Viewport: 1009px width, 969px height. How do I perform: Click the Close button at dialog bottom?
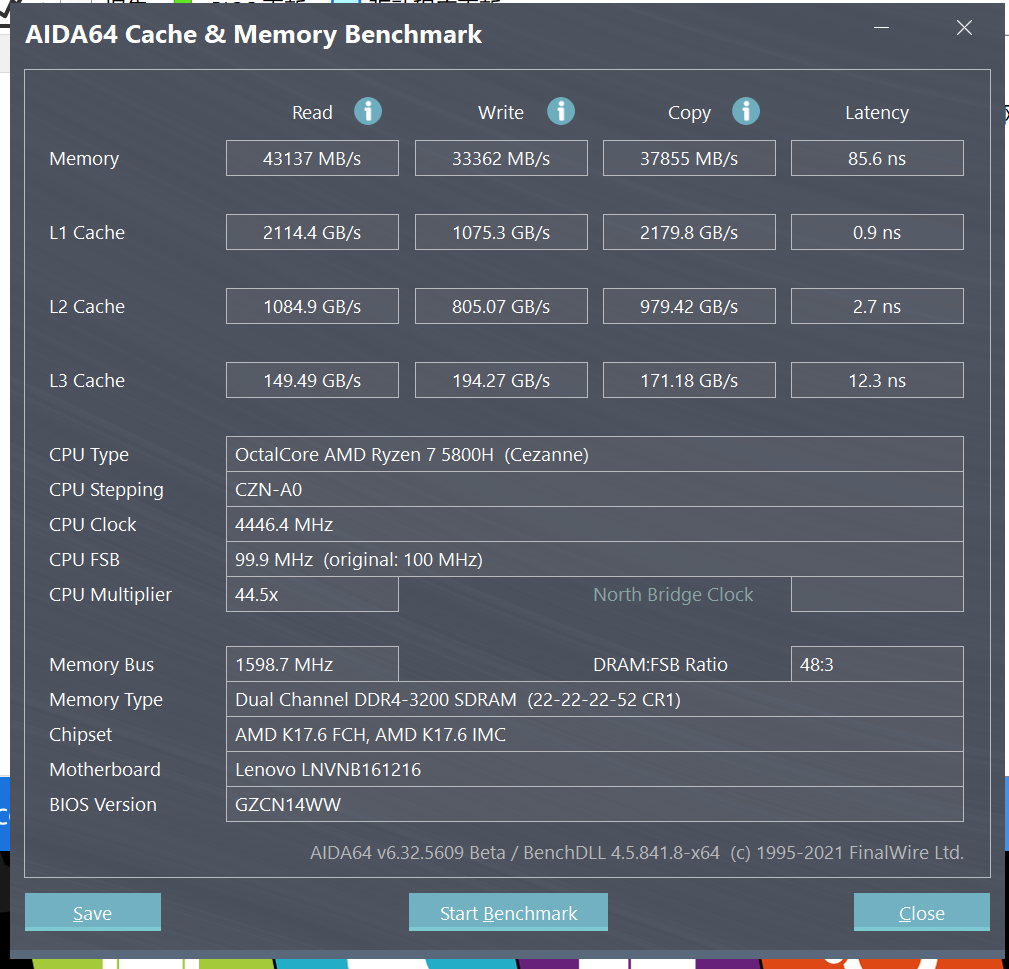click(921, 912)
